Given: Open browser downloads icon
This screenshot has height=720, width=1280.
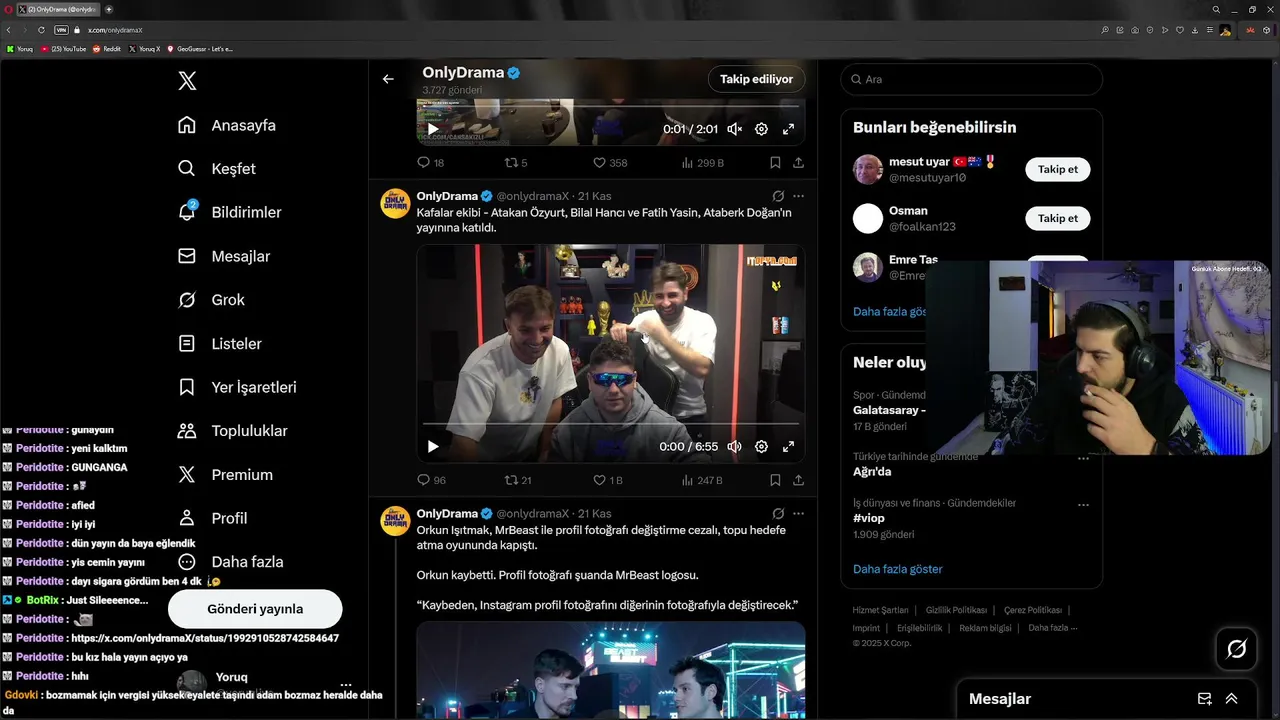Looking at the screenshot, I should pos(1195,30).
